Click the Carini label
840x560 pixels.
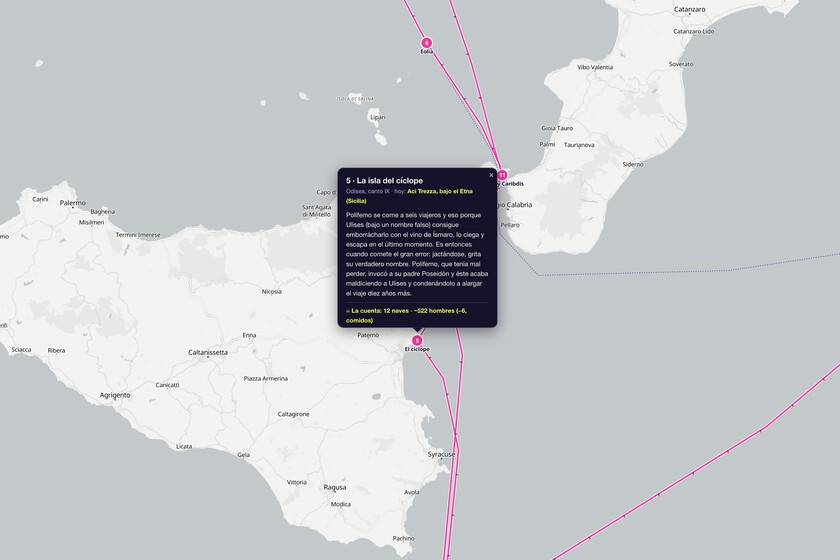coord(40,199)
